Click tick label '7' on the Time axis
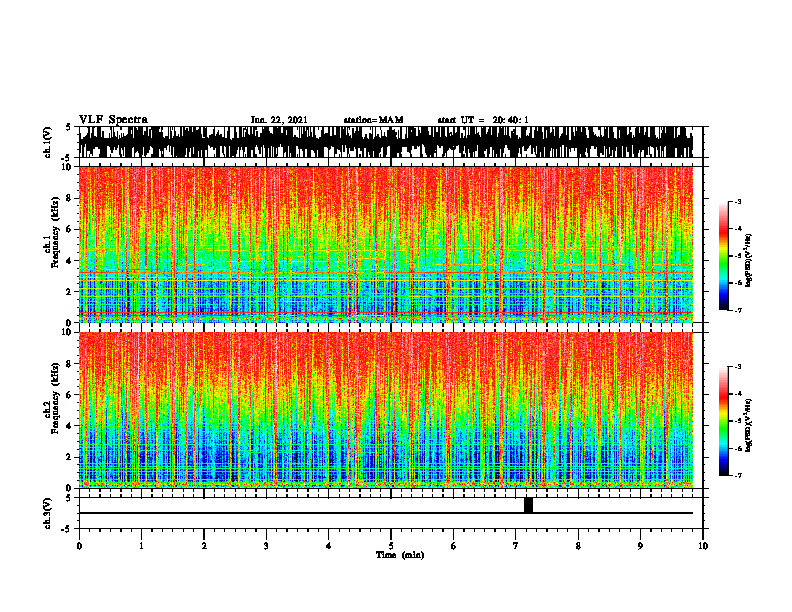 point(516,546)
